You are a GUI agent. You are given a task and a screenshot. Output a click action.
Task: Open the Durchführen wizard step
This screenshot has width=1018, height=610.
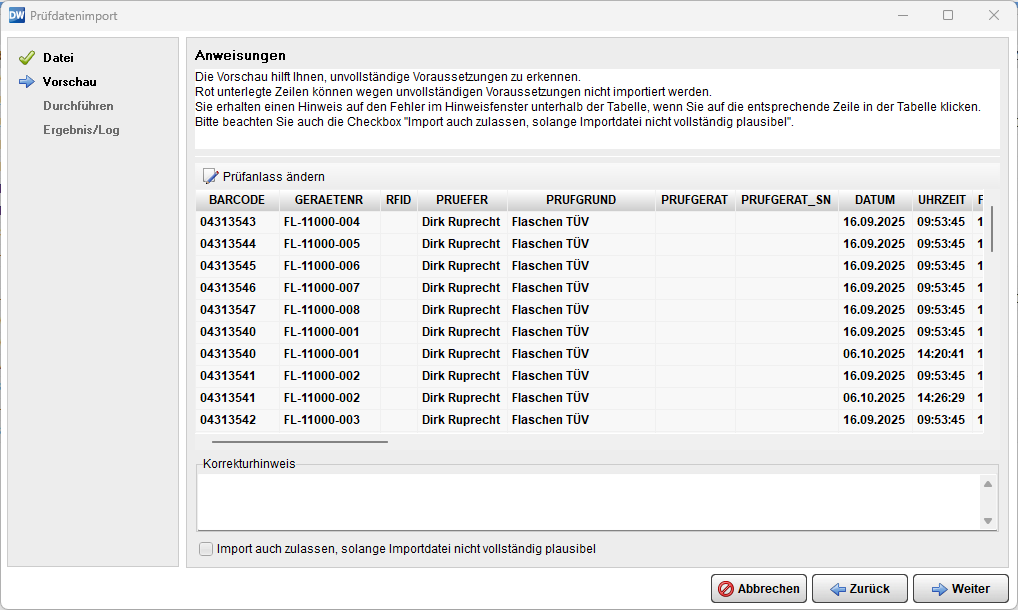[x=78, y=106]
